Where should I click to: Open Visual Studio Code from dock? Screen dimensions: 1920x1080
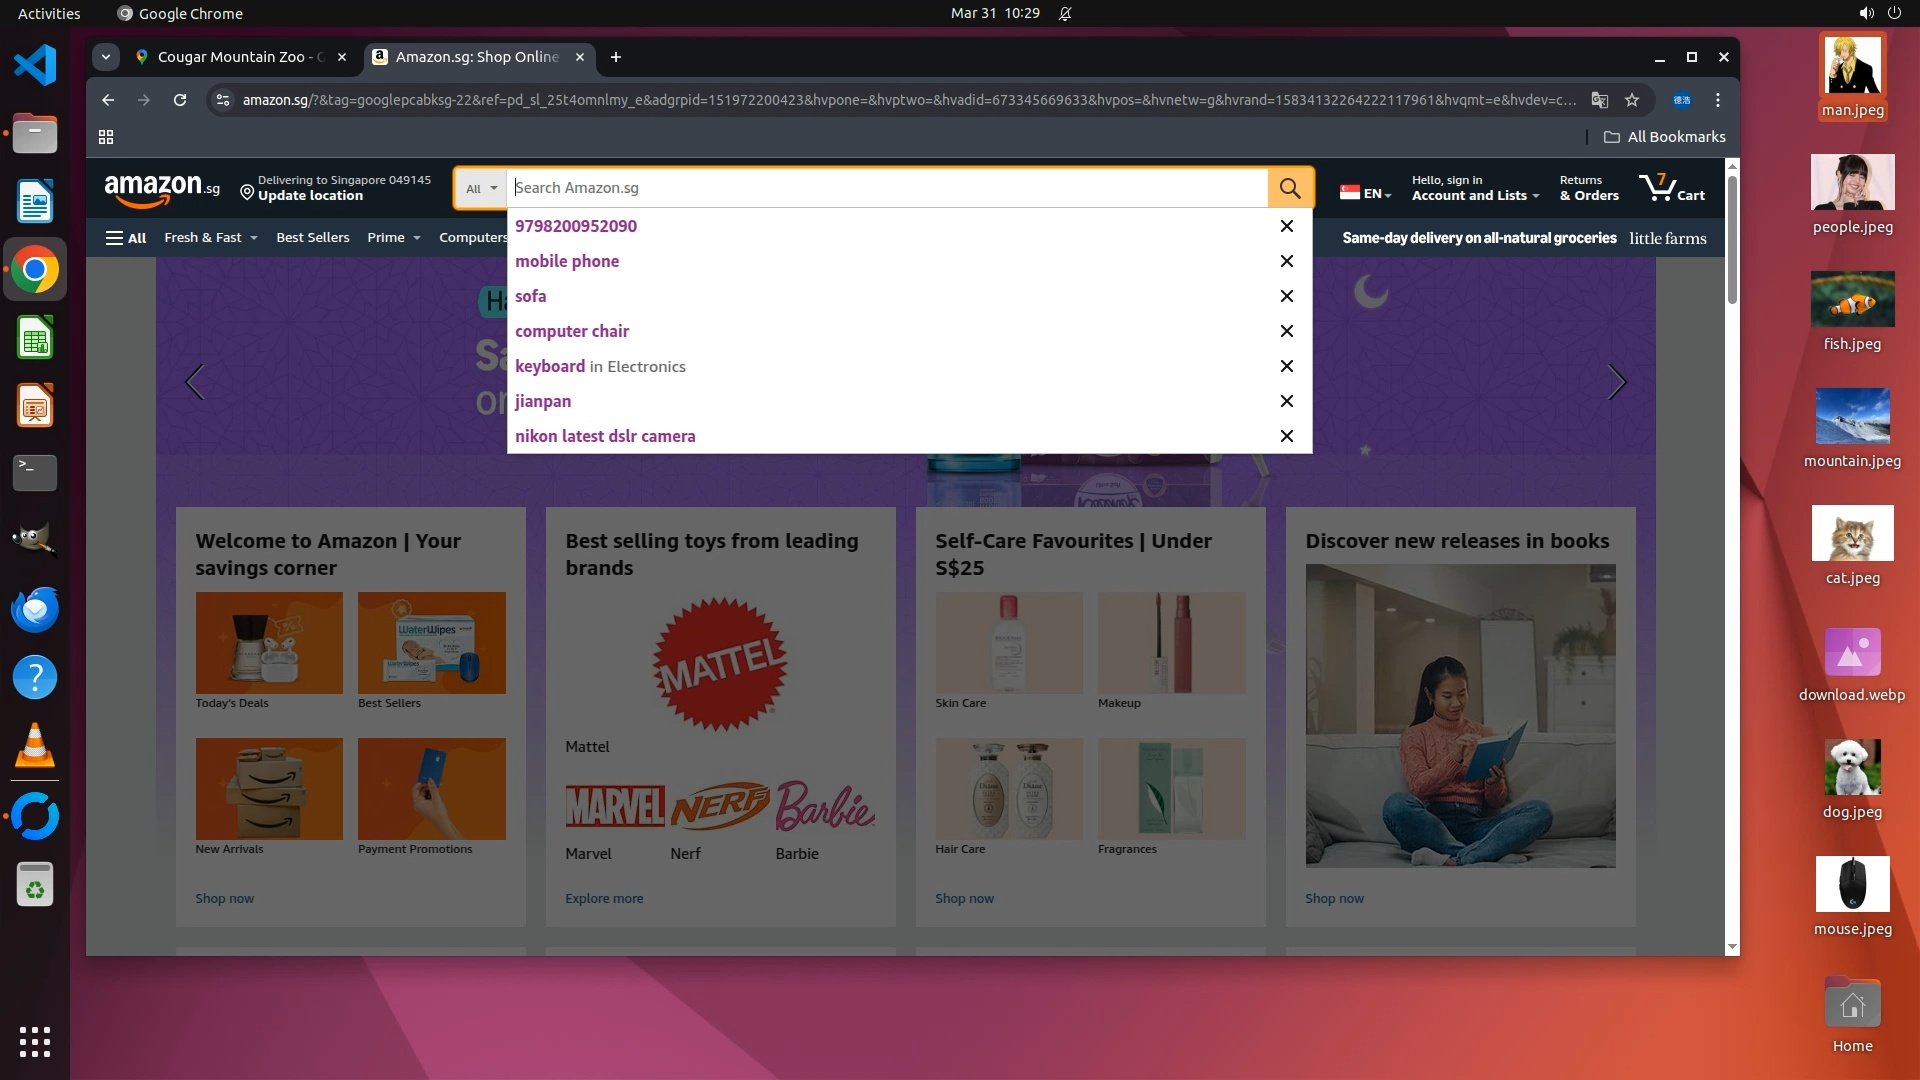[x=35, y=65]
